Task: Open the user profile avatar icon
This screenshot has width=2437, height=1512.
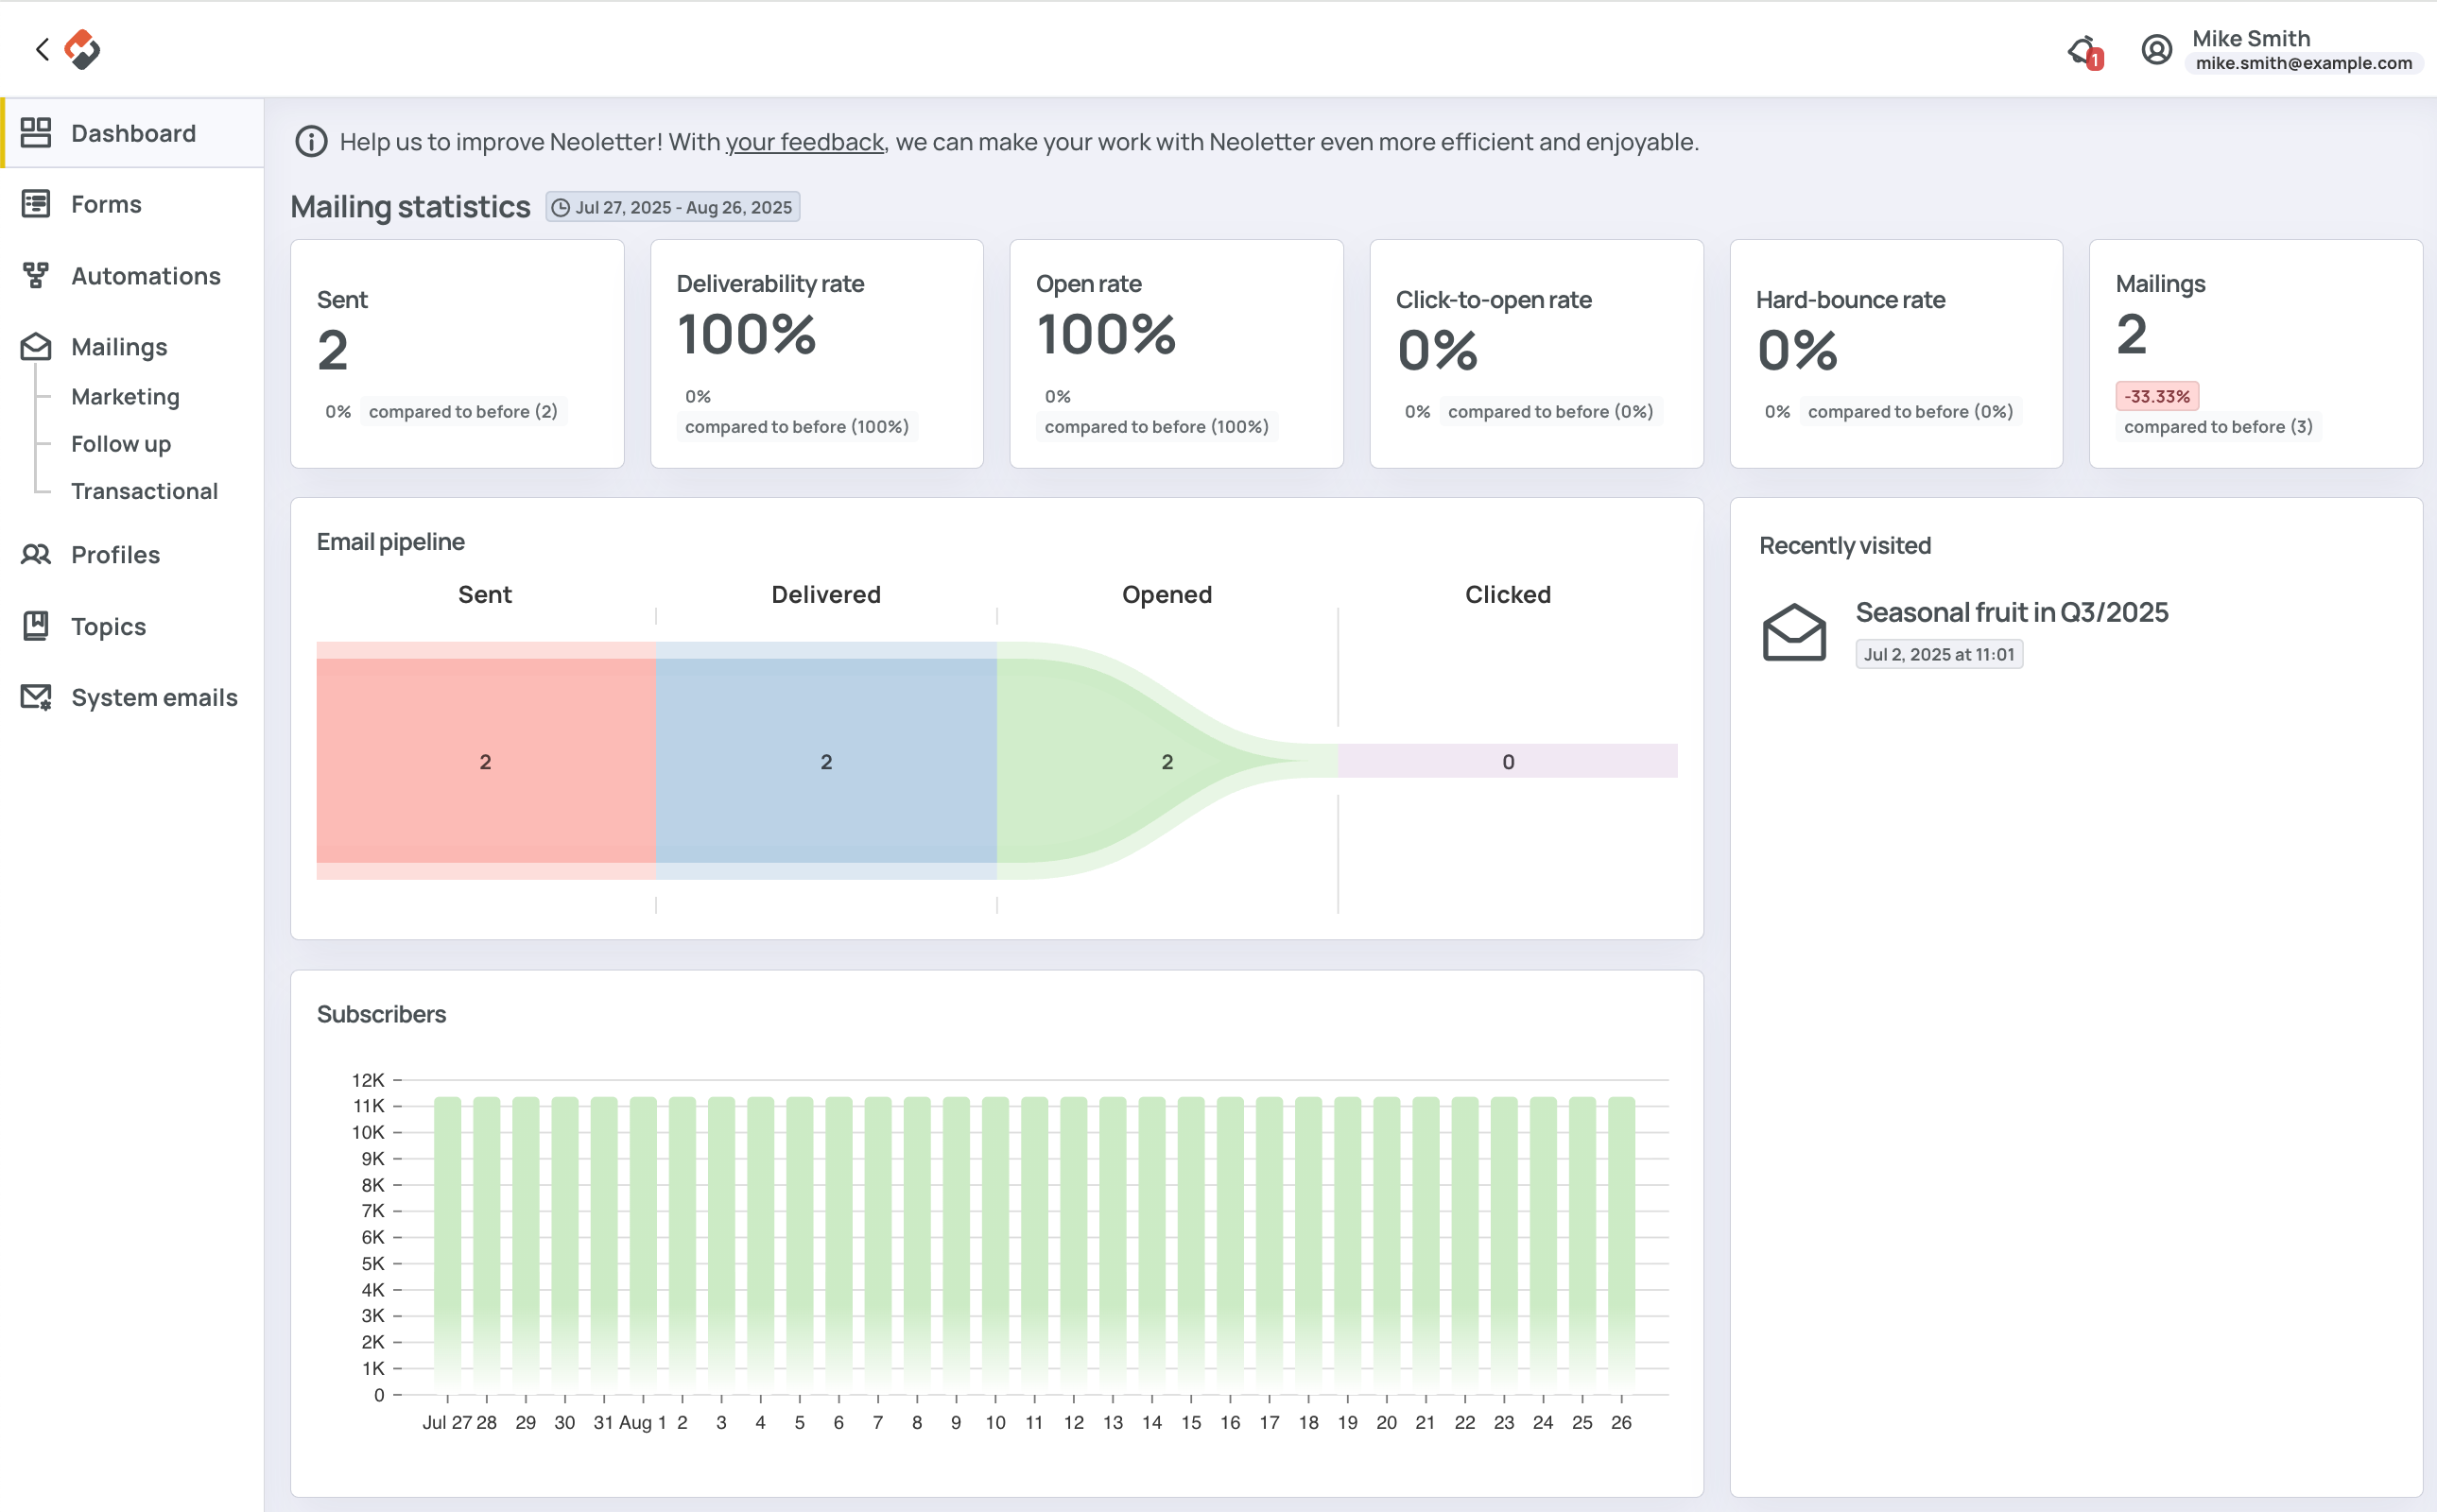Action: point(2156,49)
